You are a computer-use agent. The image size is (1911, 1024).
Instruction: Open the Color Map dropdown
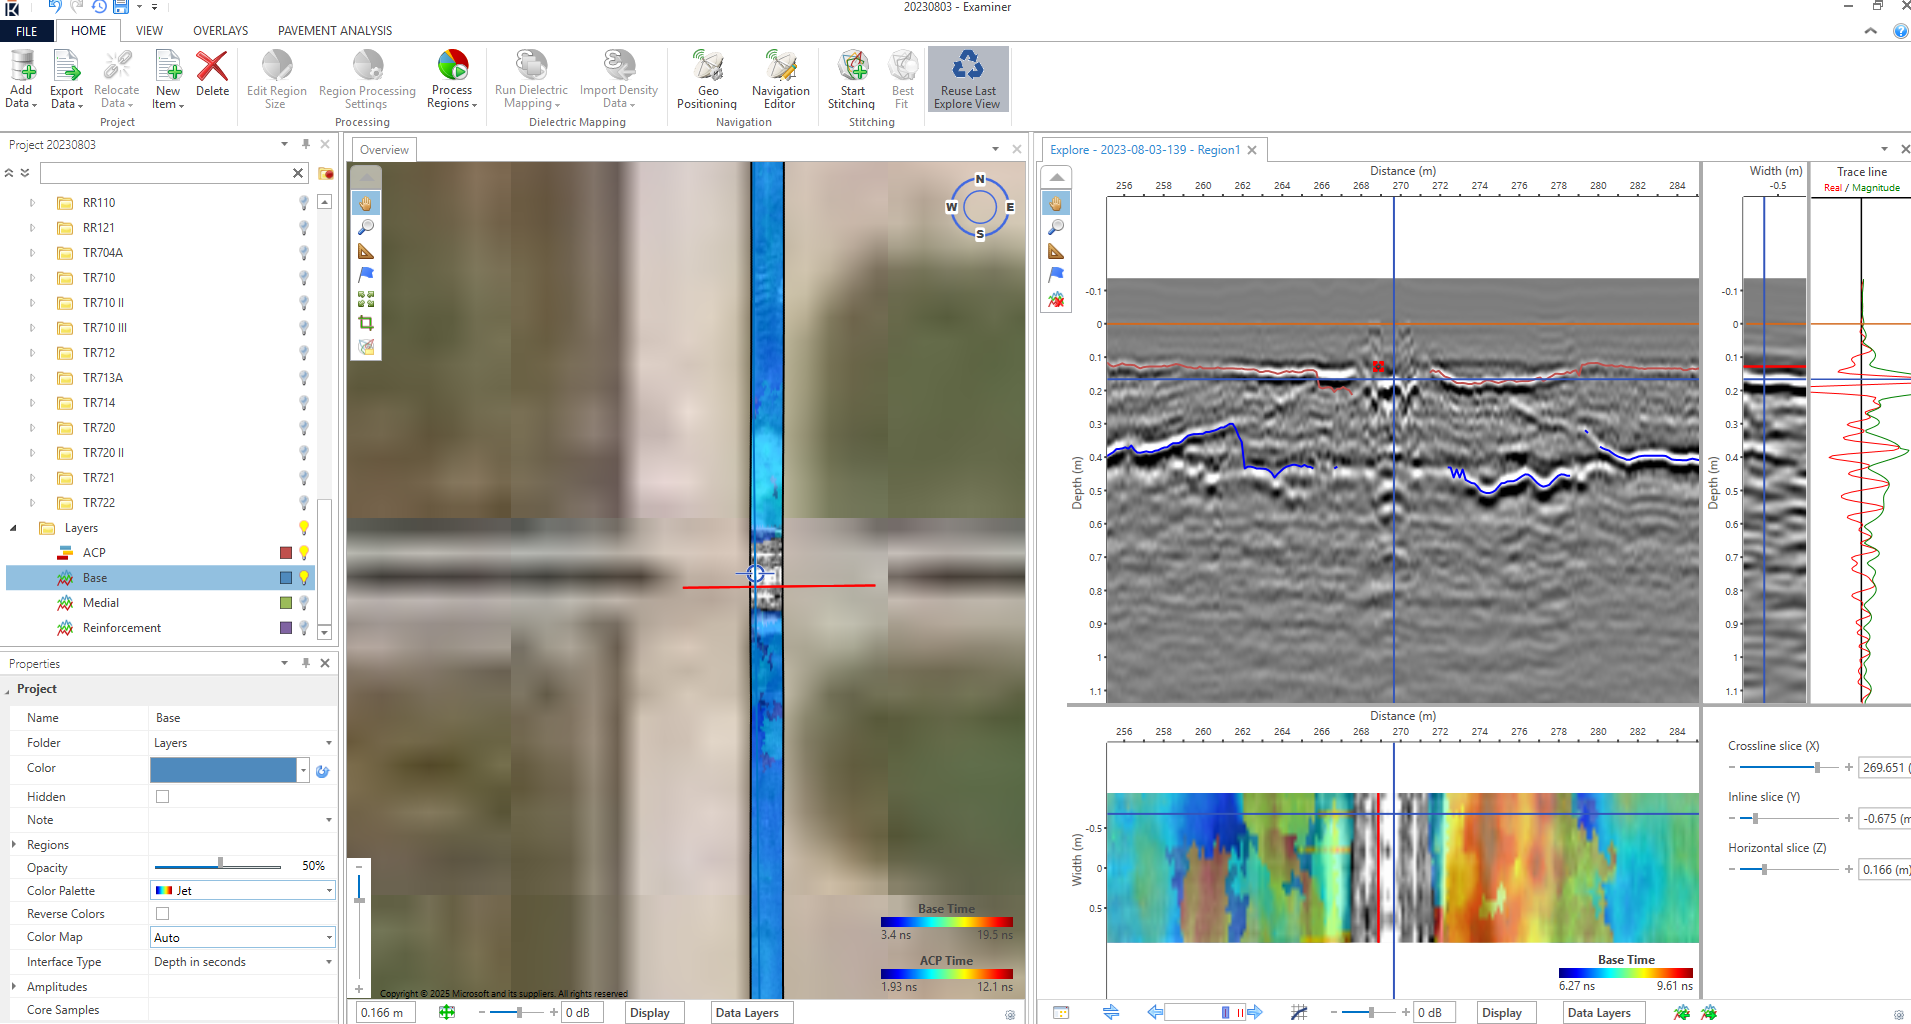[x=329, y=937]
